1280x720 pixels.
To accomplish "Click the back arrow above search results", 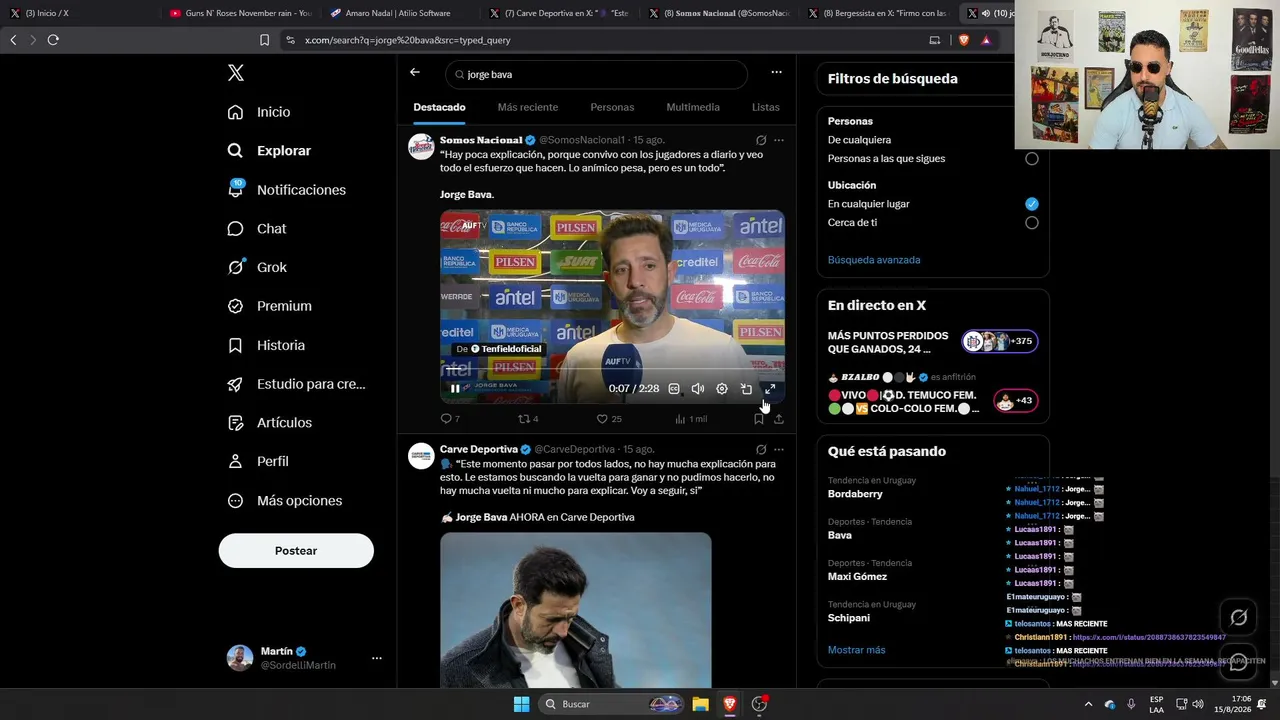I will coord(415,72).
